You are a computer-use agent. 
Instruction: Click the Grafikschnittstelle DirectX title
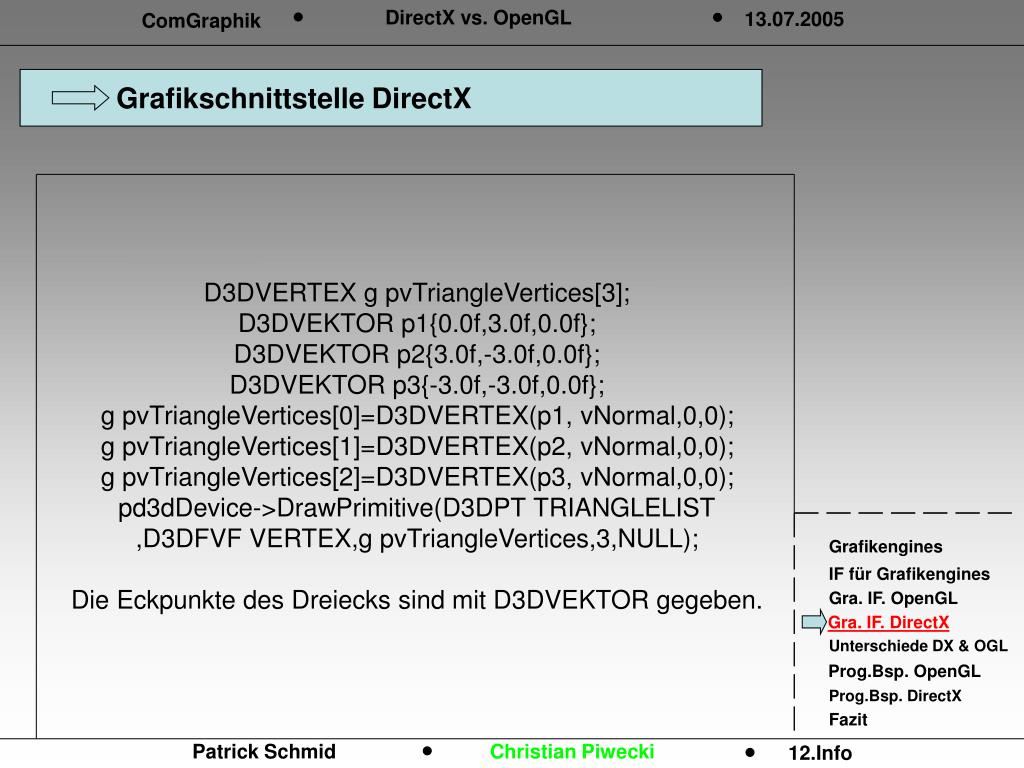293,99
